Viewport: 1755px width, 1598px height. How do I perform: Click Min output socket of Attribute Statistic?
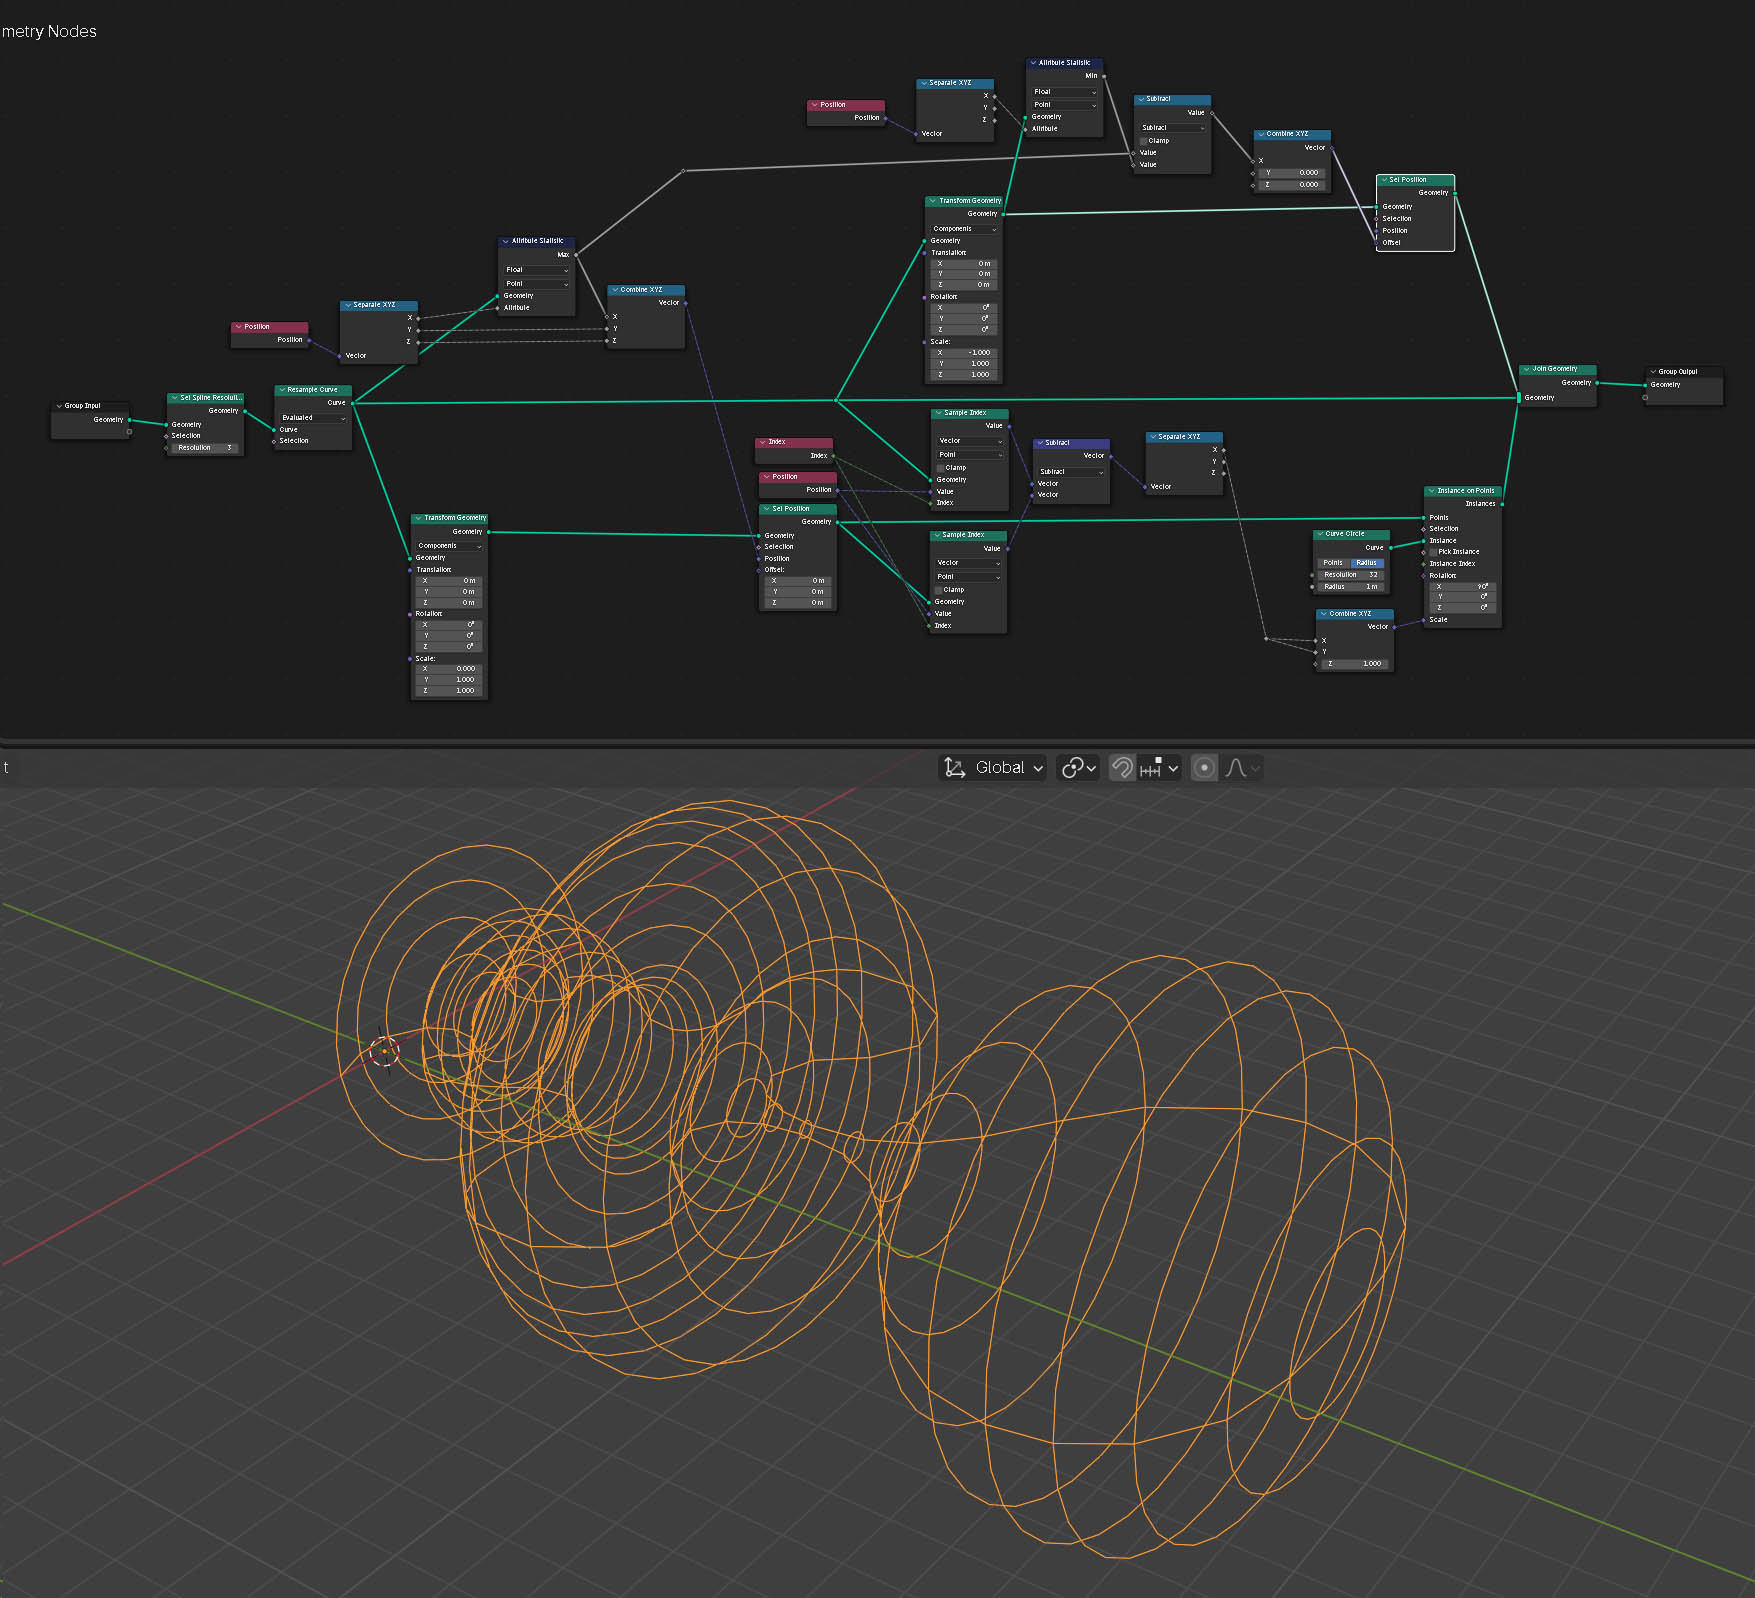(1103, 76)
